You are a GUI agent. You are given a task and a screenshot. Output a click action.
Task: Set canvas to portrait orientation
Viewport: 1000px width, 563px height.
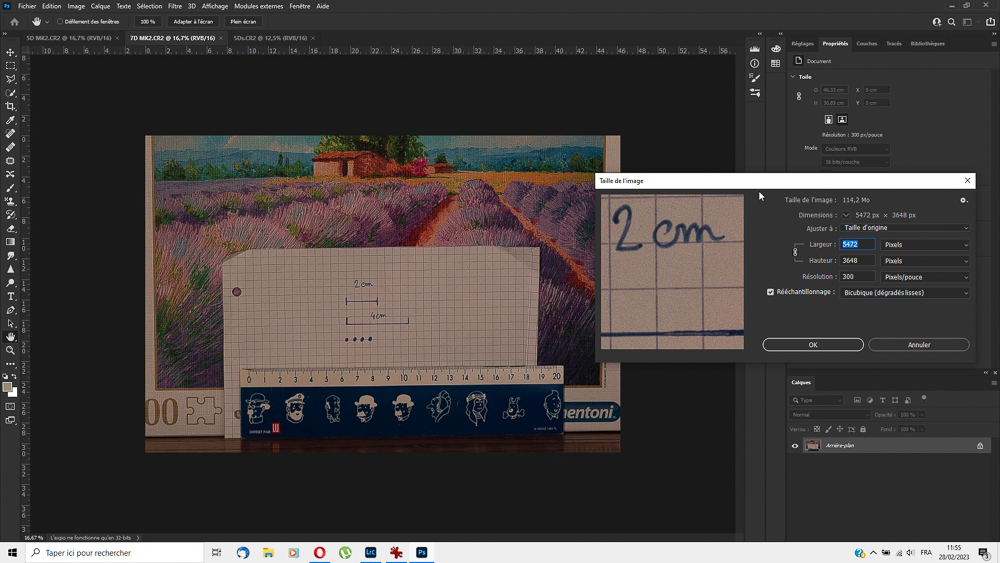828,119
